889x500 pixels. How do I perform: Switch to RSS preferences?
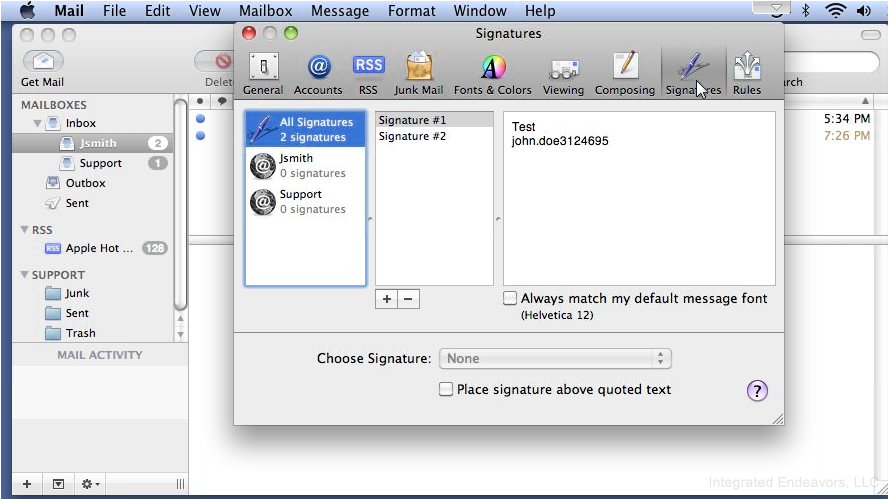pyautogui.click(x=369, y=74)
